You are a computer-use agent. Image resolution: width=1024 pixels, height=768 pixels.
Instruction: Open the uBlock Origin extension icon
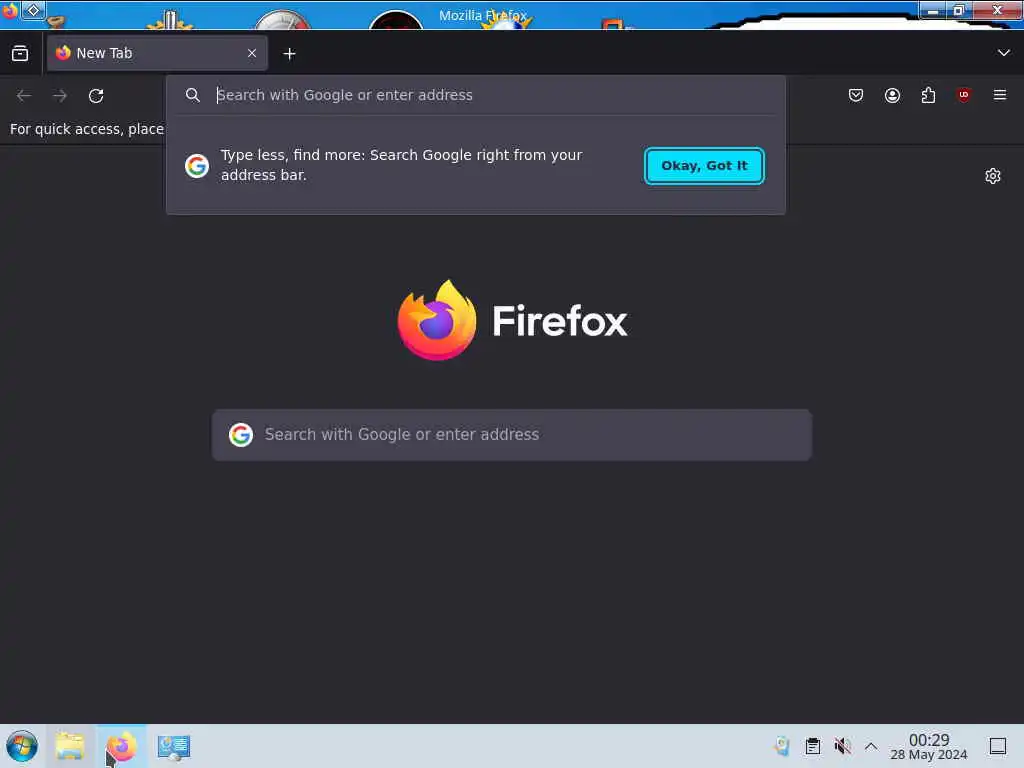click(x=964, y=95)
